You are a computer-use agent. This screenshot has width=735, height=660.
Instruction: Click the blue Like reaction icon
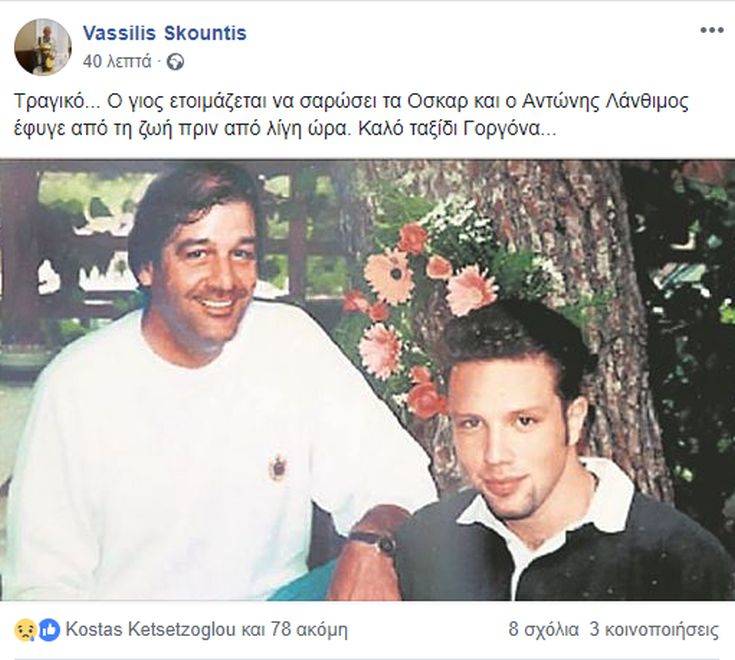pos(49,630)
